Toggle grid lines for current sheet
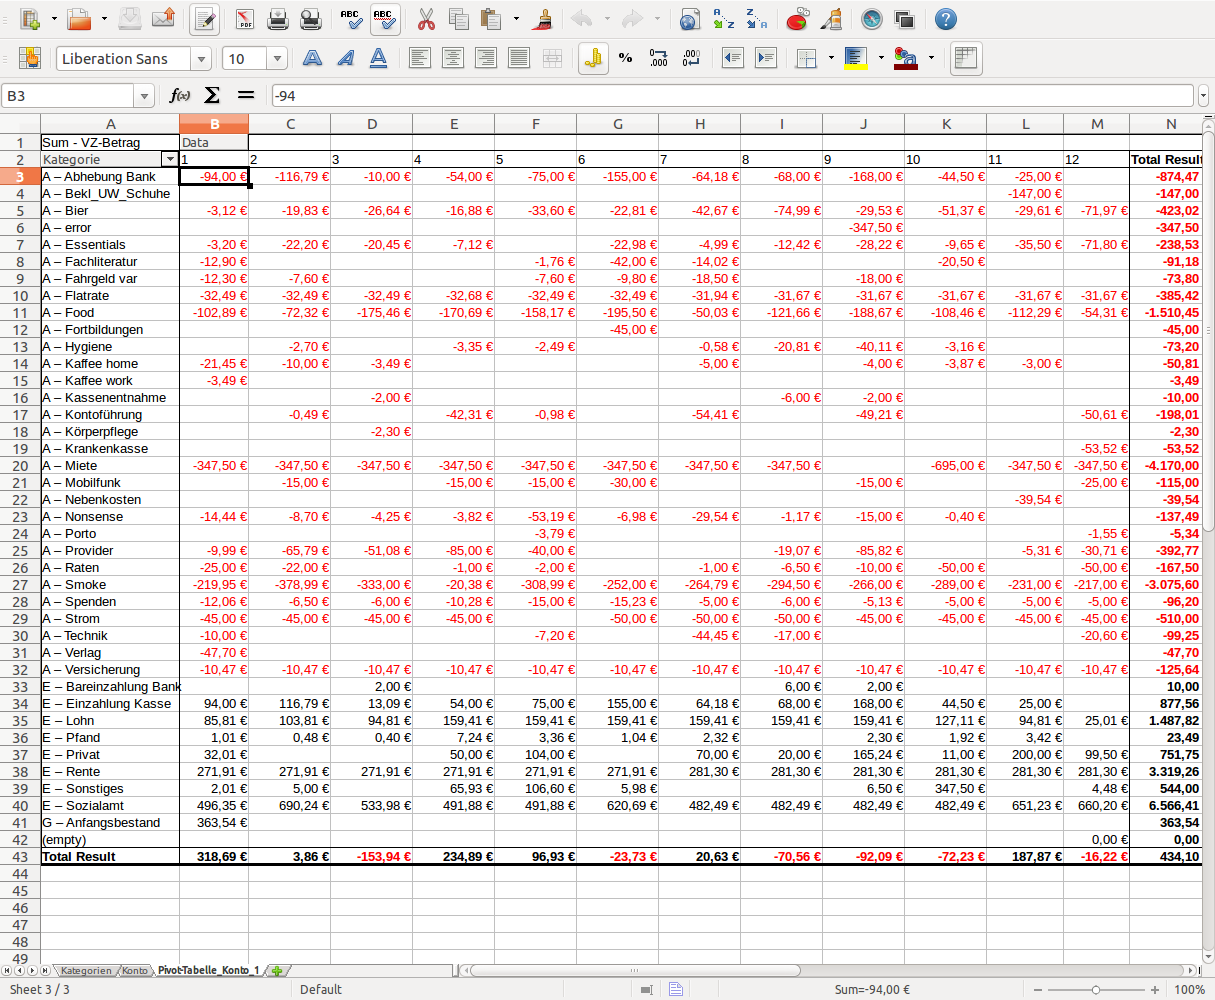Image resolution: width=1215 pixels, height=1000 pixels. [965, 58]
